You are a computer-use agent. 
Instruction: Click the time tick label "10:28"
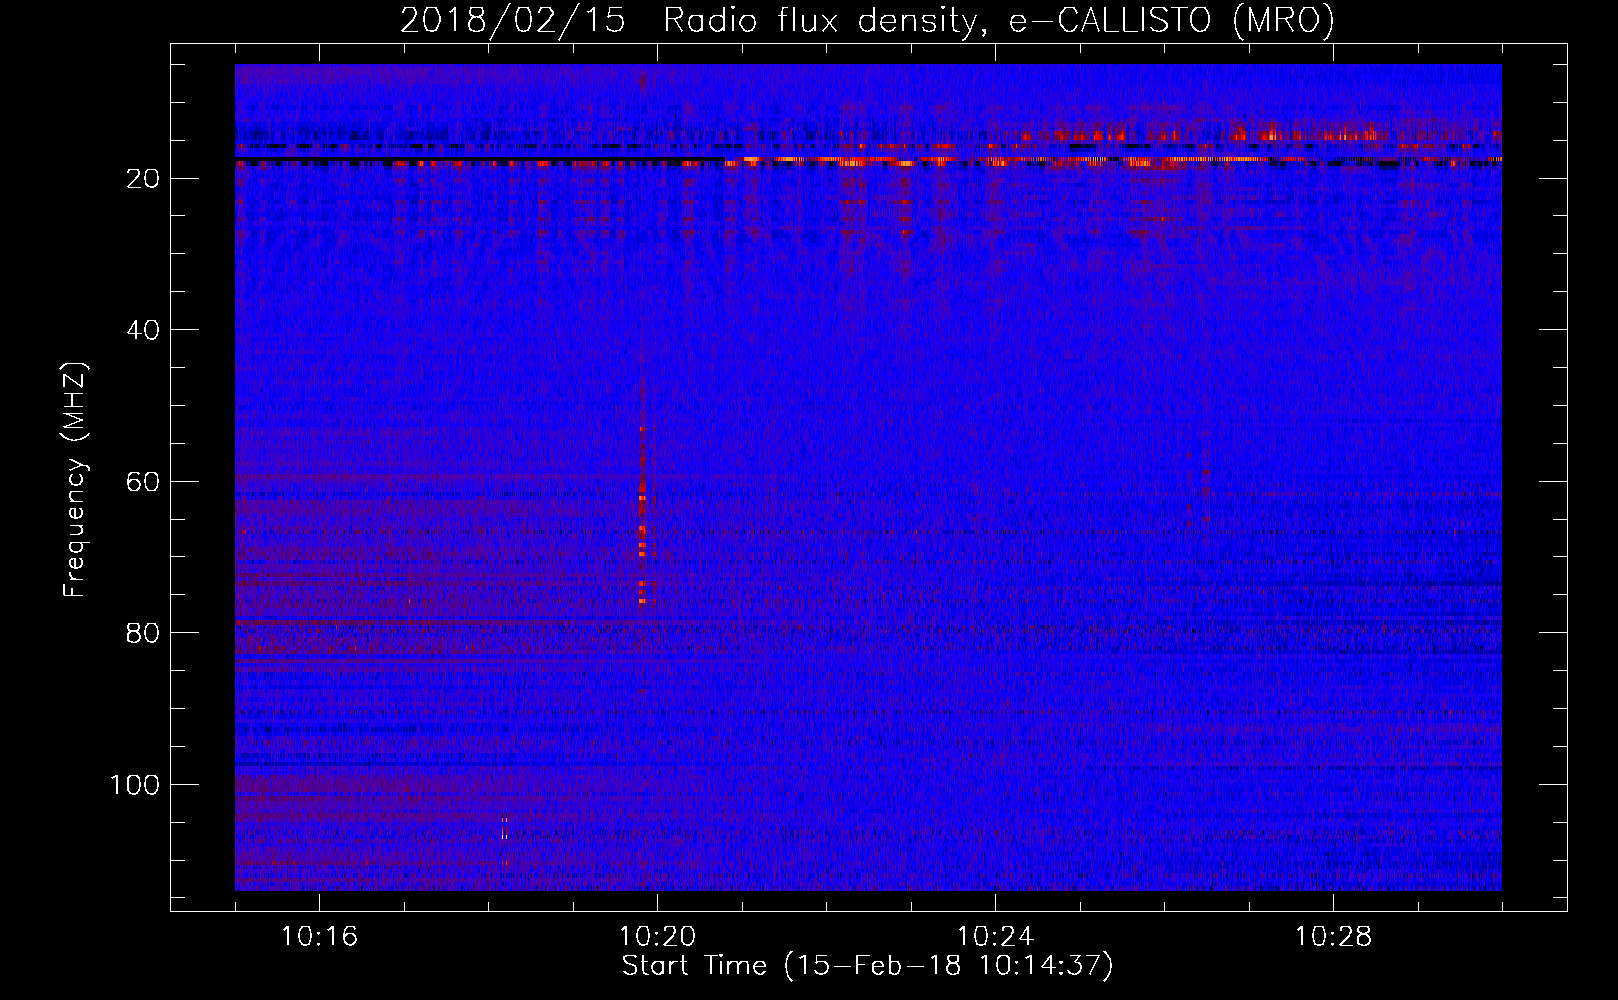coord(1333,937)
